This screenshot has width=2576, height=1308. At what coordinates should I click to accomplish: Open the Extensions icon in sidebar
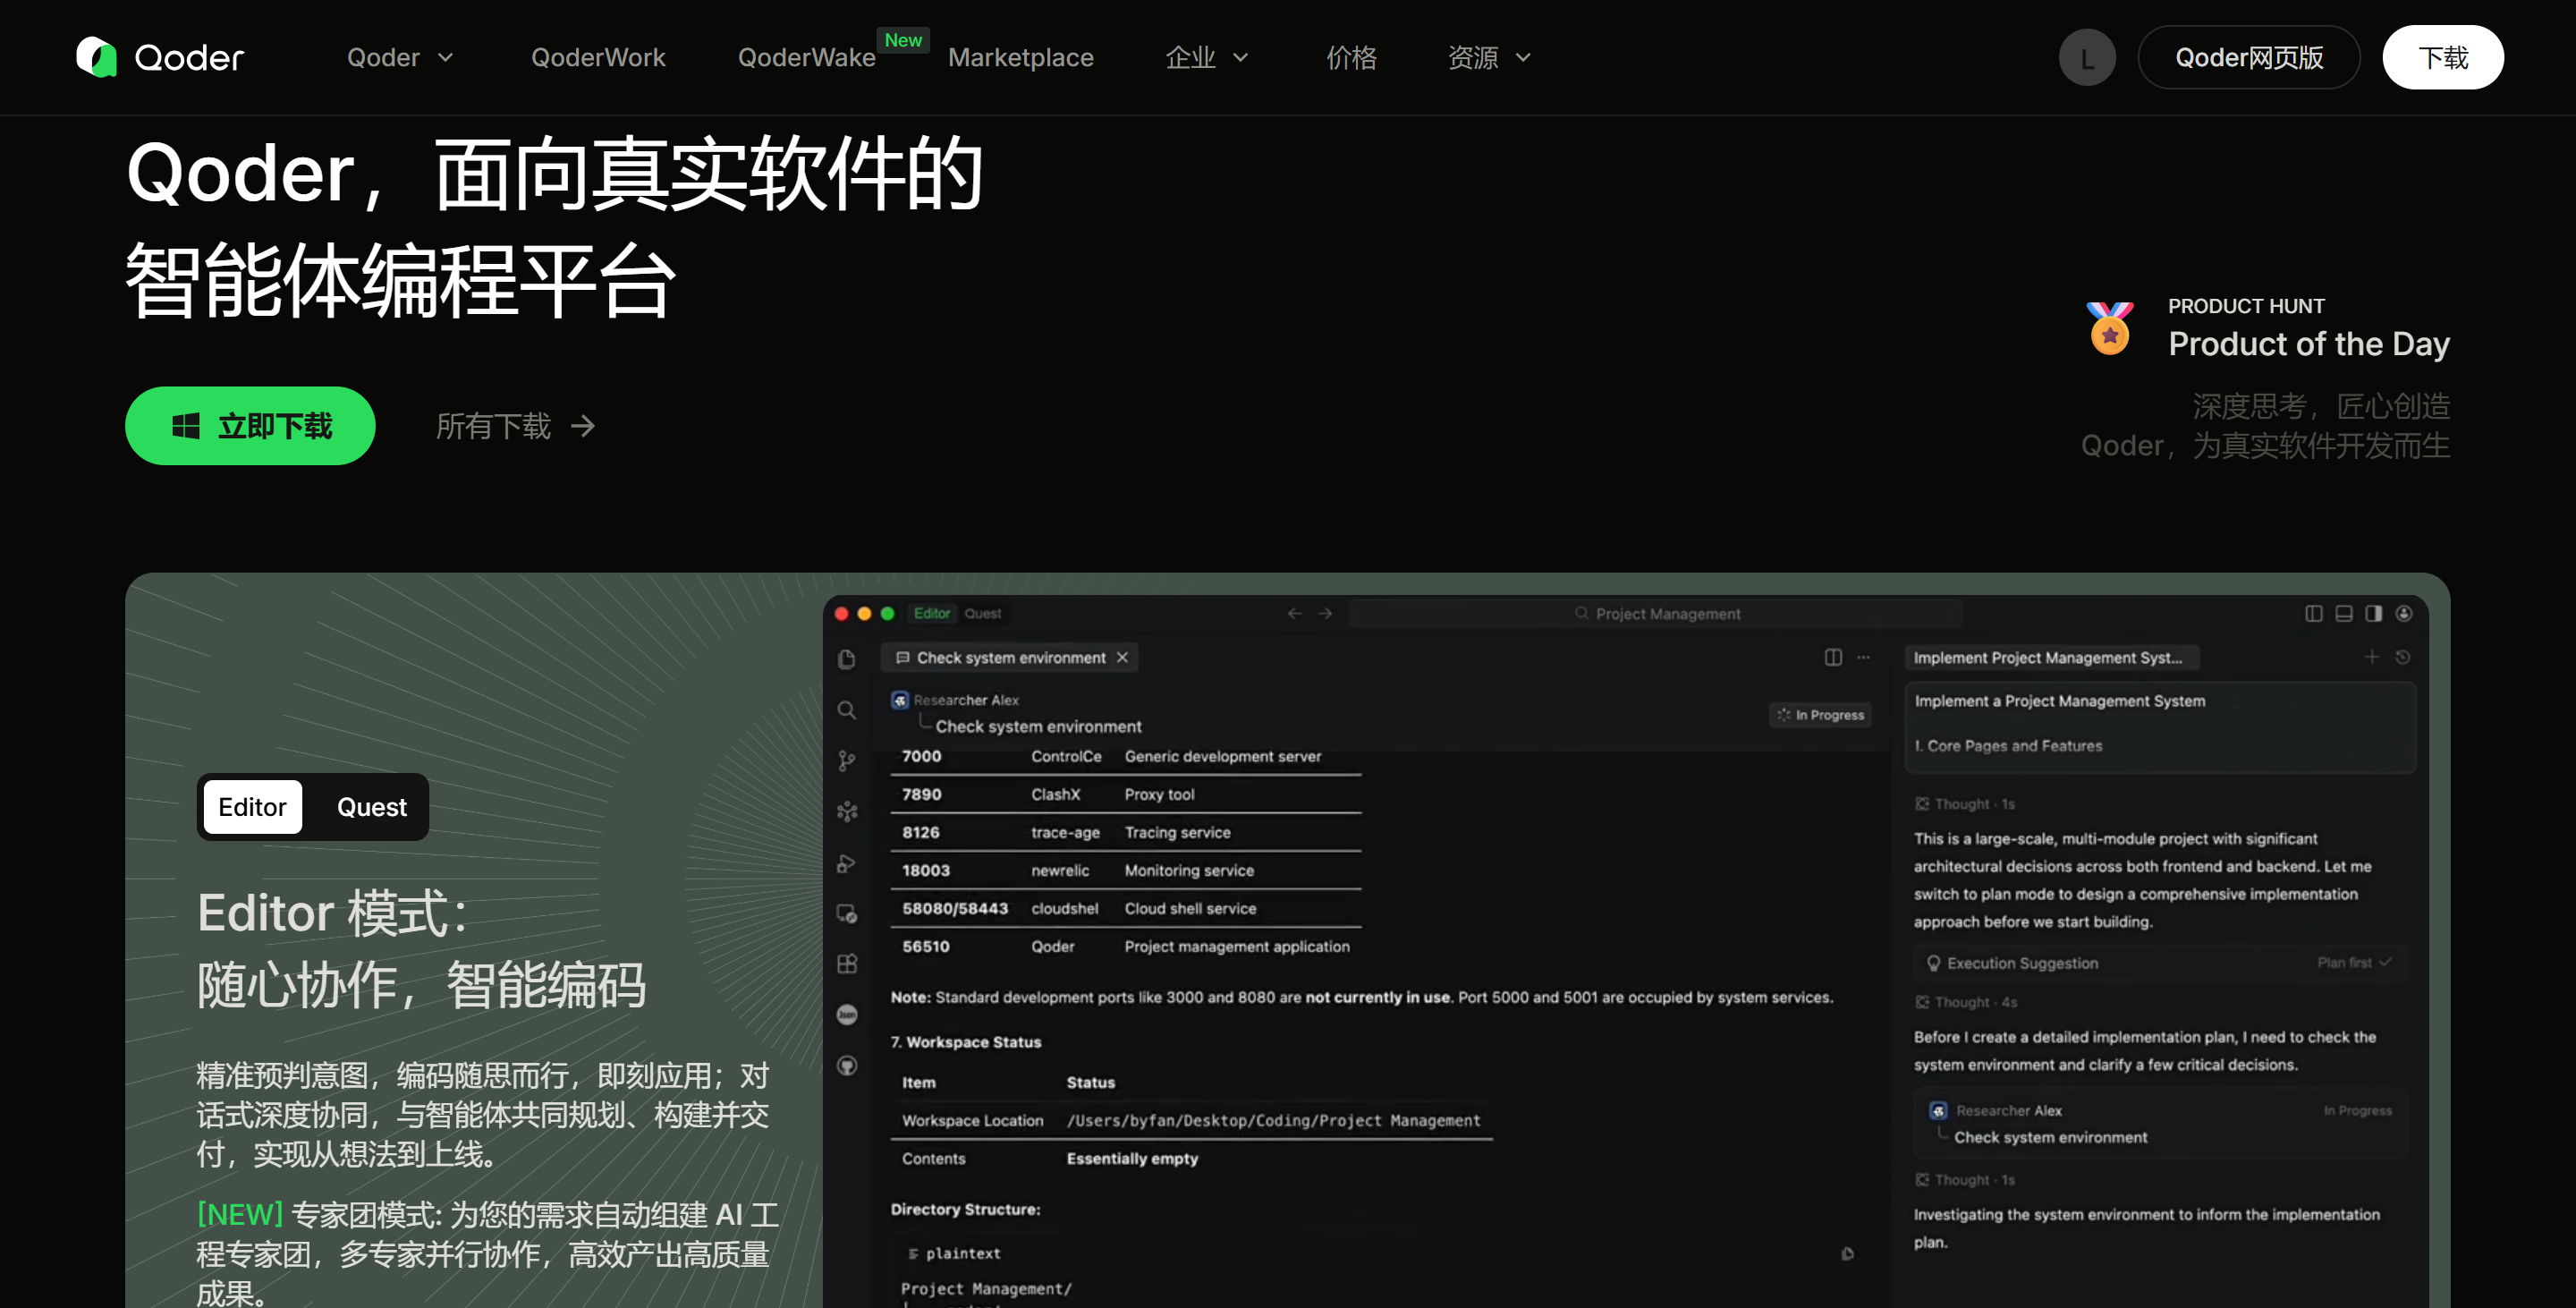(846, 964)
